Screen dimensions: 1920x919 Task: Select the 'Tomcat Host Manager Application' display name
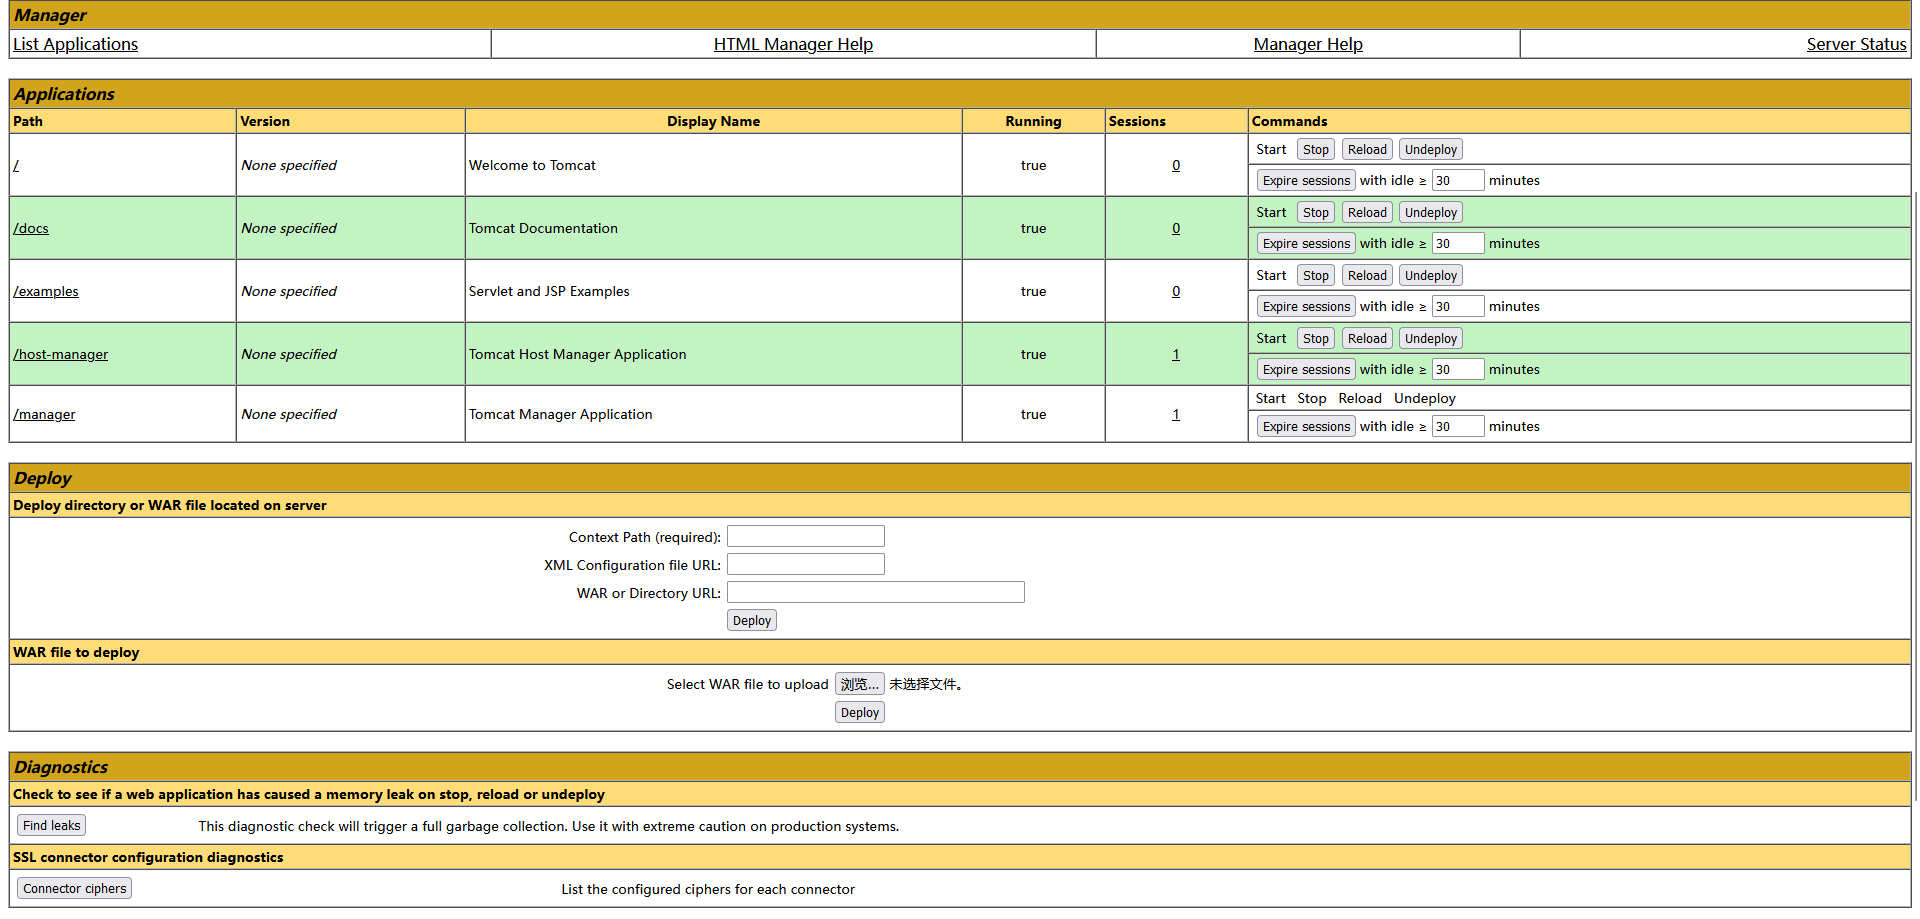tap(577, 354)
